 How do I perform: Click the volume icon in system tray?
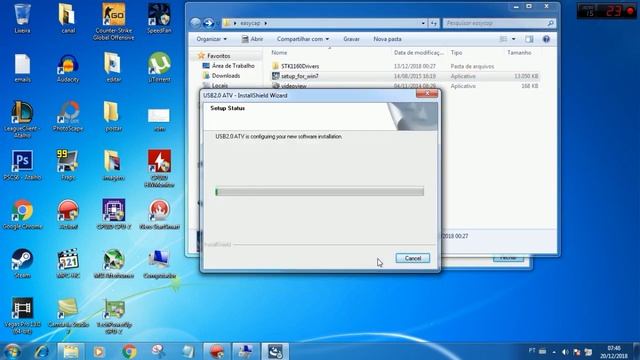[565, 351]
